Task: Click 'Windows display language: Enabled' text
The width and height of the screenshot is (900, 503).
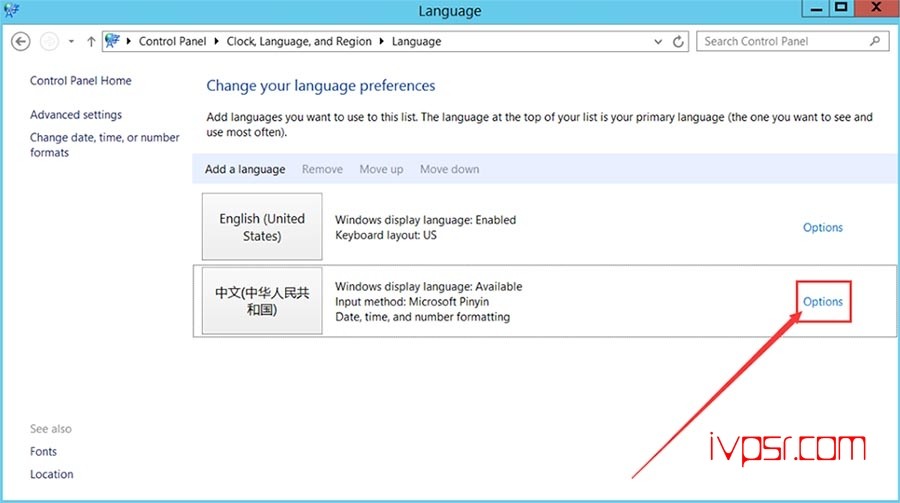Action: click(425, 220)
